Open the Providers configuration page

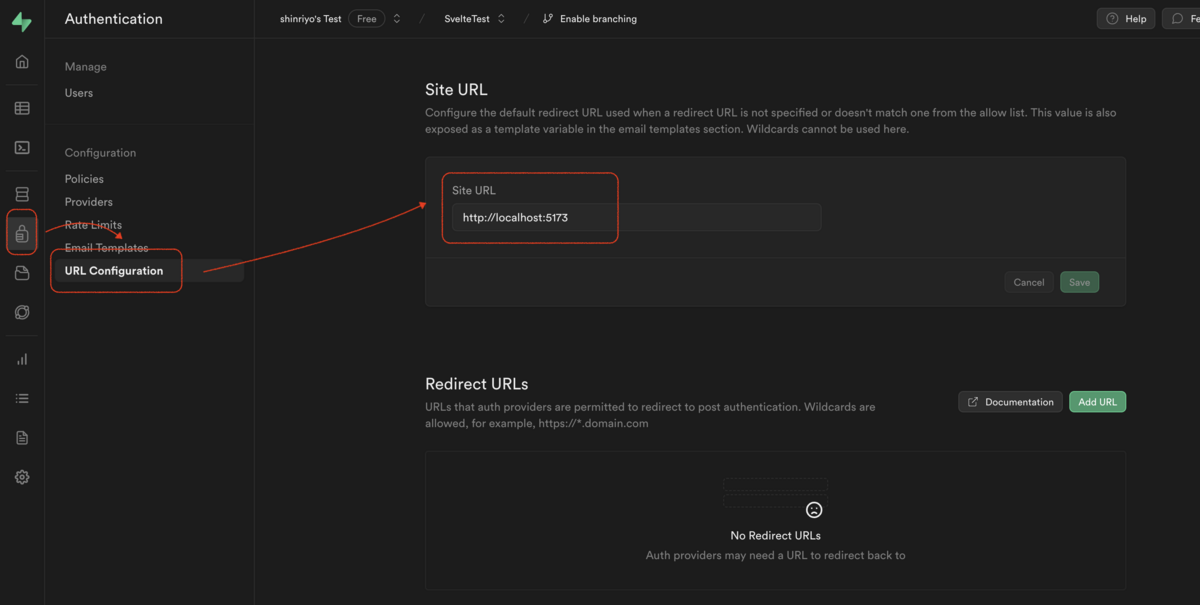point(89,202)
